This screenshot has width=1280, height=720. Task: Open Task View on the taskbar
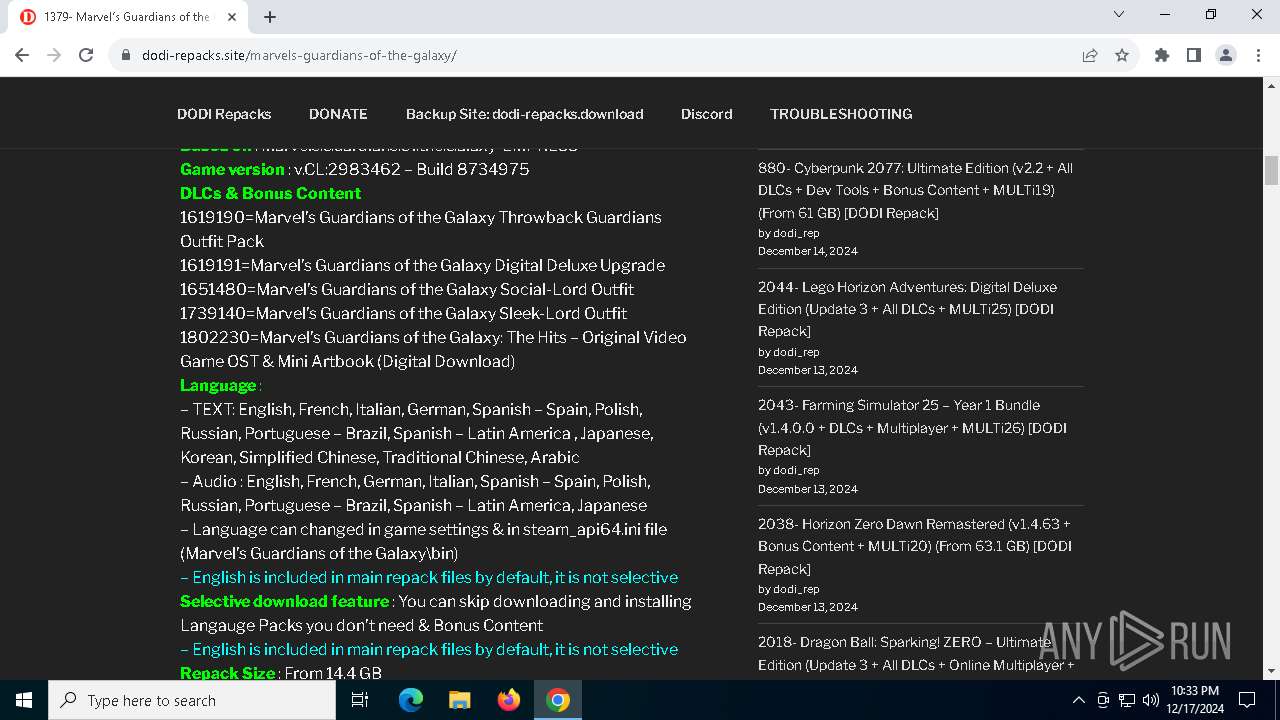click(360, 700)
